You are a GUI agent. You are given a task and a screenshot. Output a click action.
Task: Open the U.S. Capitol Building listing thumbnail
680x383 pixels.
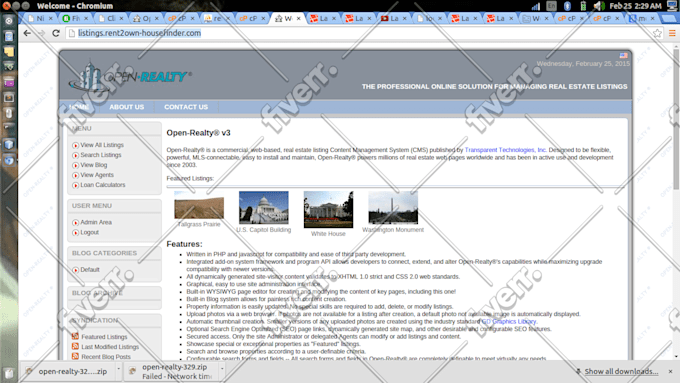click(x=264, y=208)
